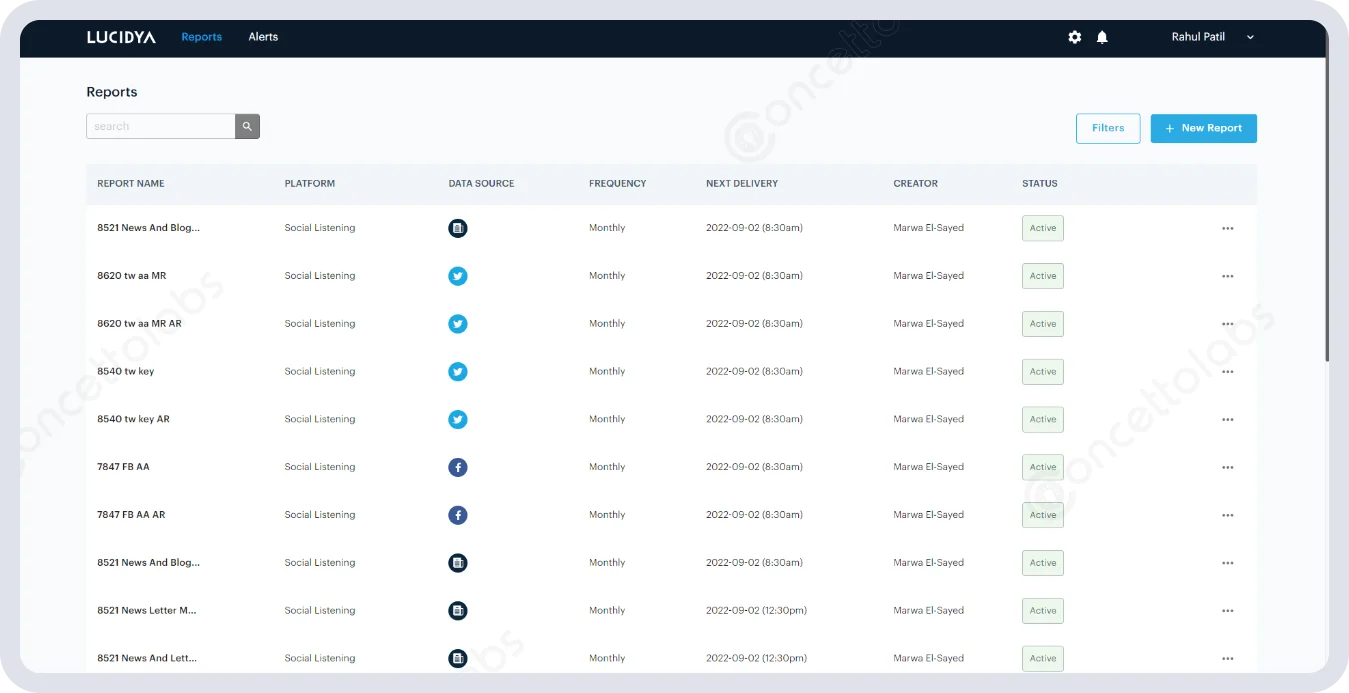Open the ellipsis menu for 8620 tw aa MR AR
The width and height of the screenshot is (1349, 693).
pyautogui.click(x=1227, y=323)
